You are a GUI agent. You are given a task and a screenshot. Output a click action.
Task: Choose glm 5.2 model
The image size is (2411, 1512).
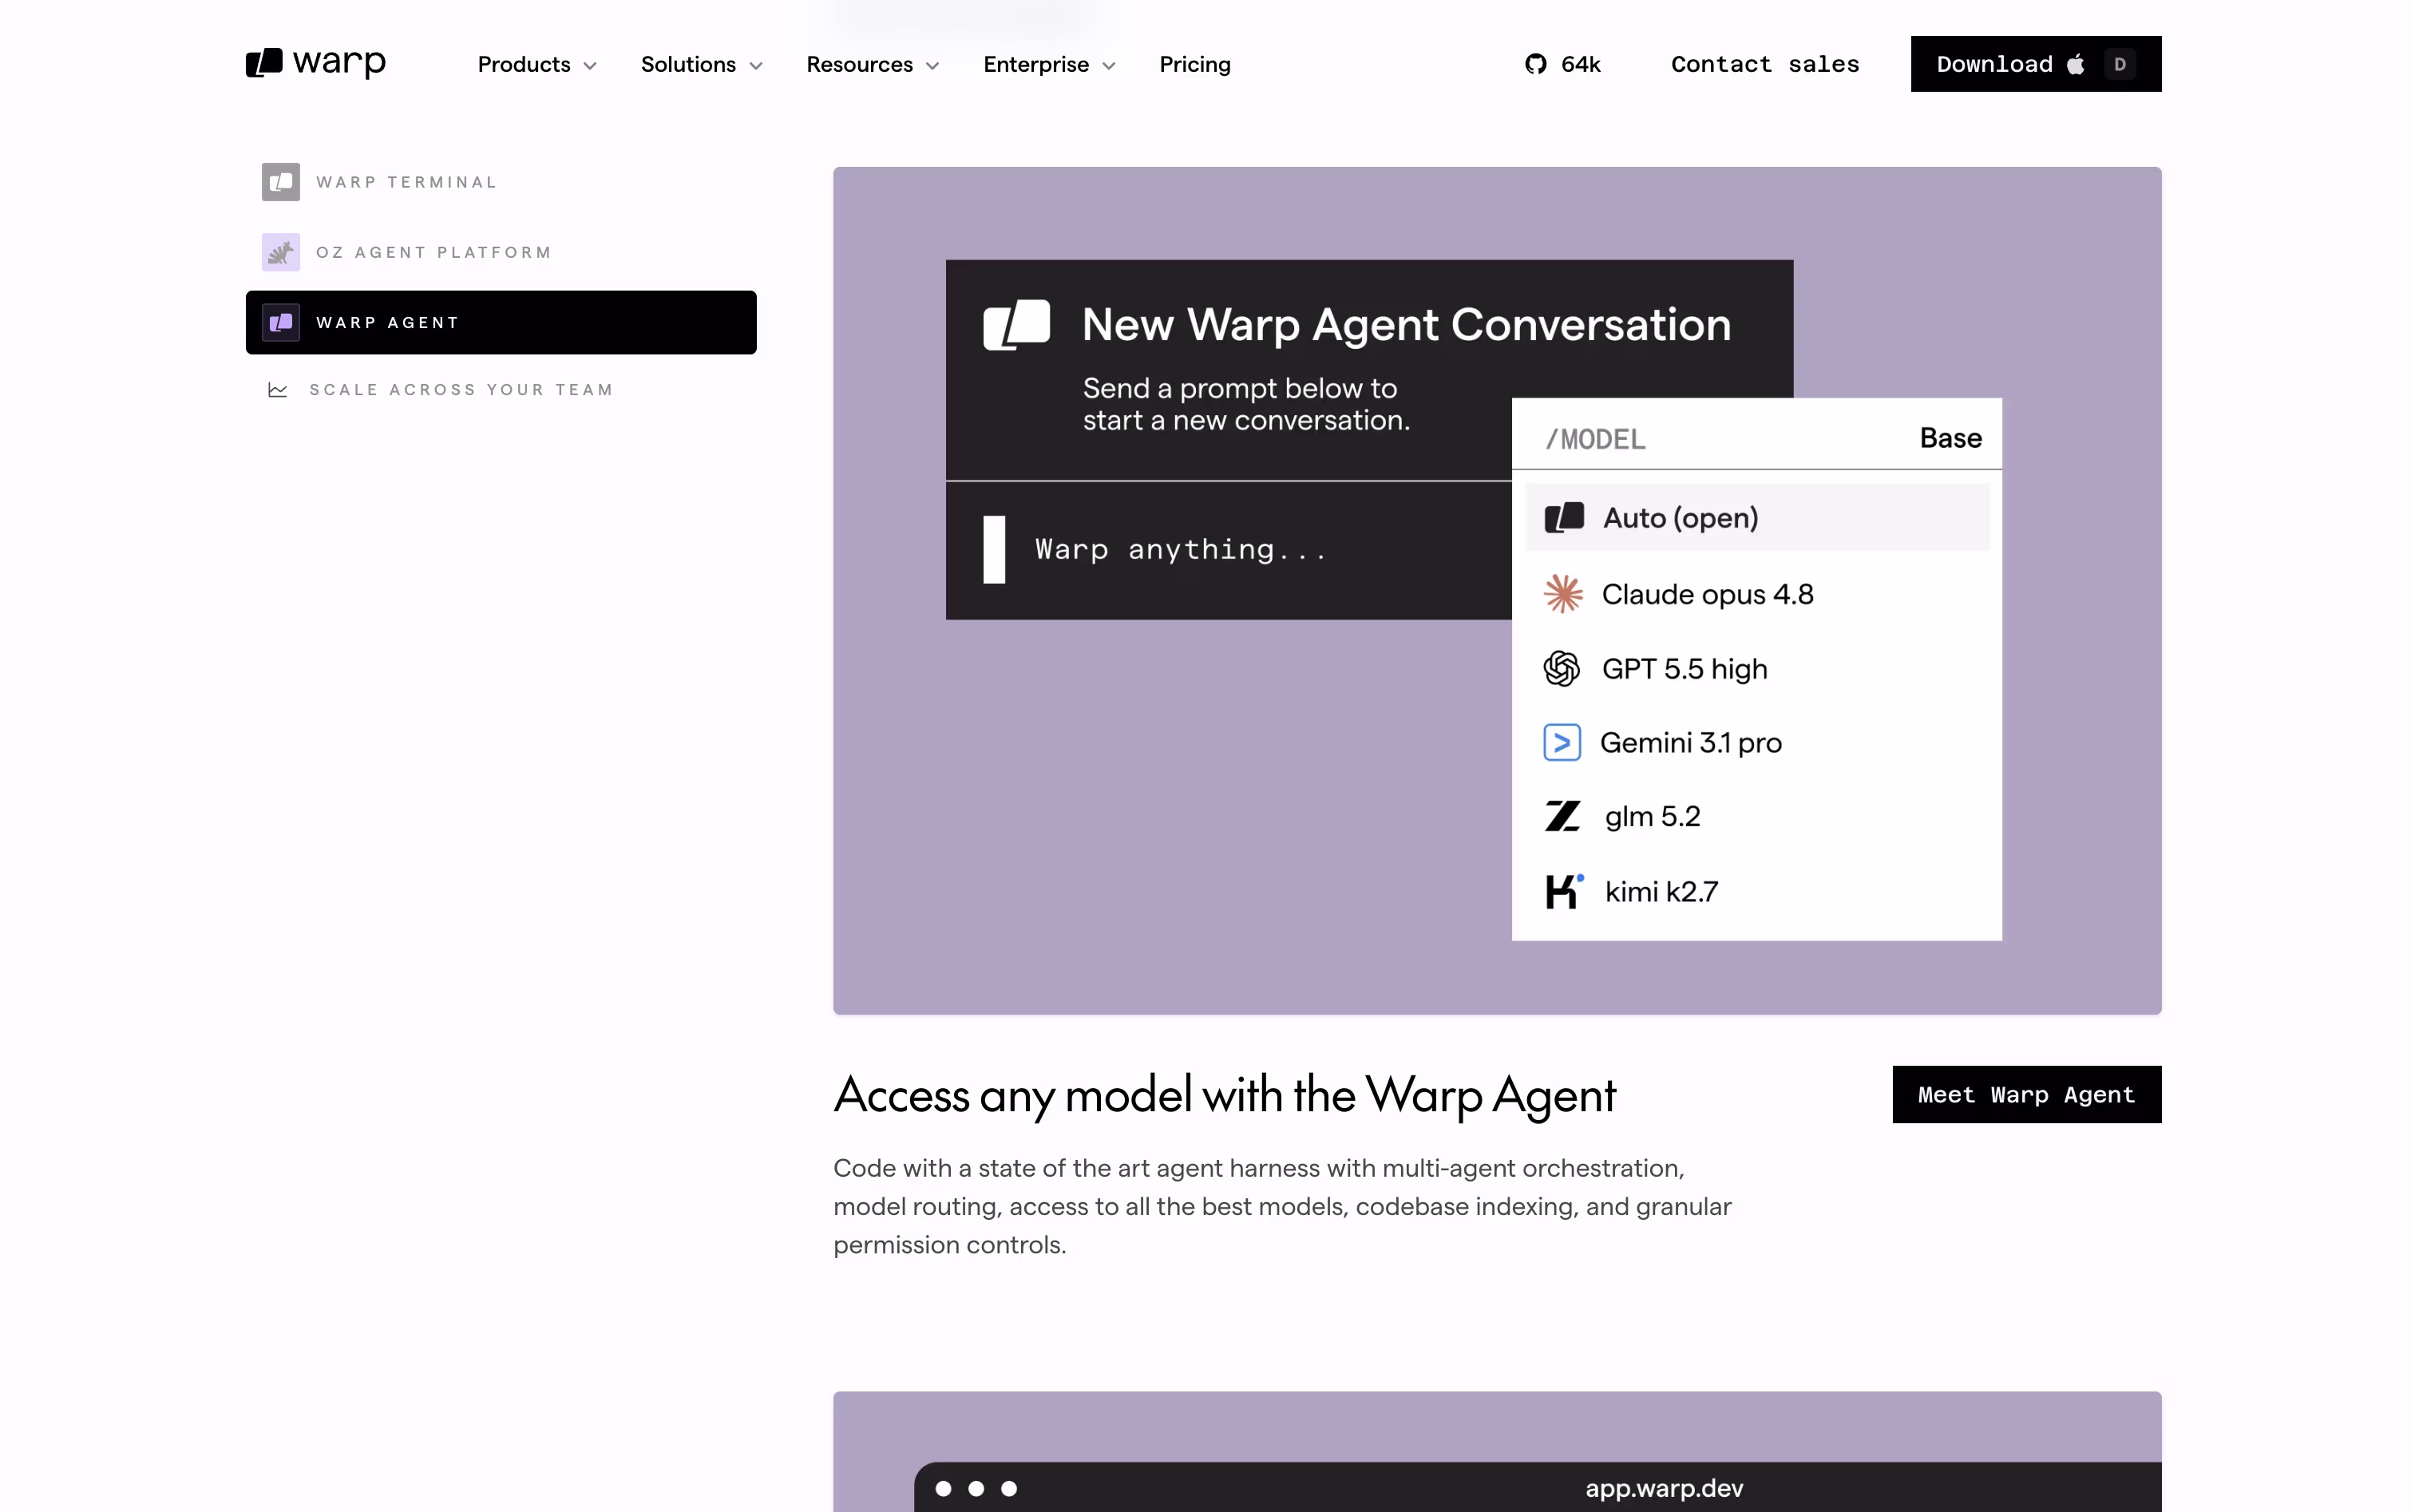[1757, 816]
